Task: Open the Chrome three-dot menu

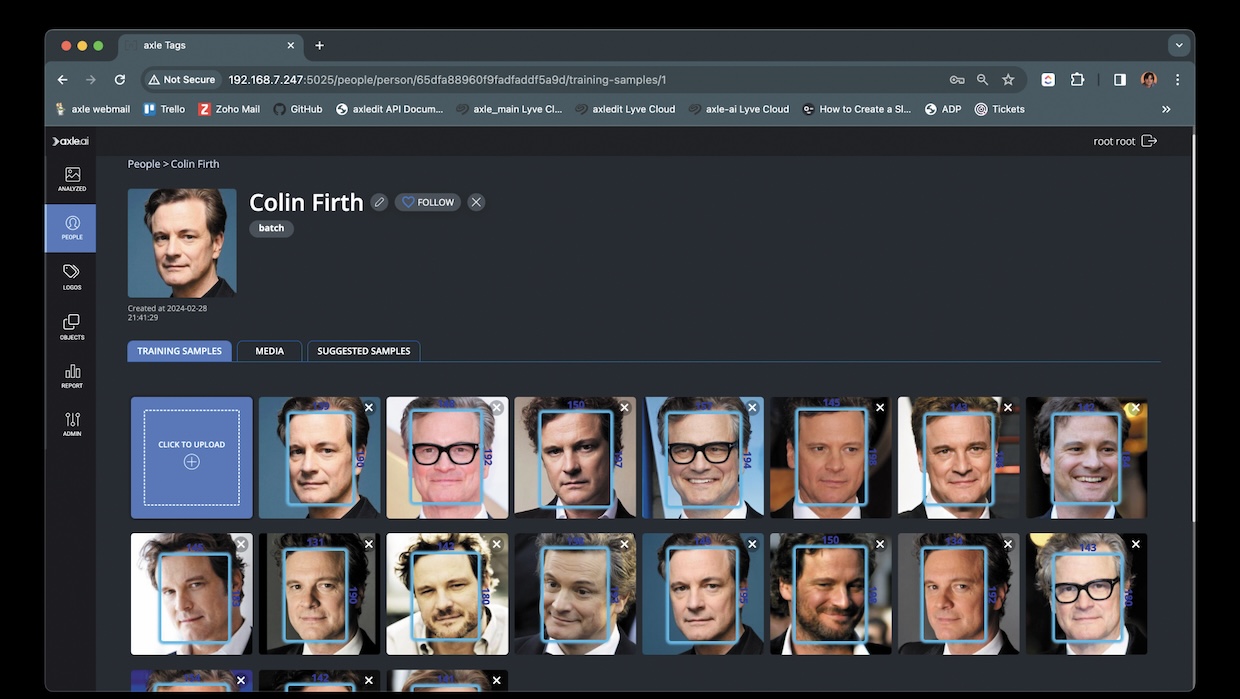Action: [1177, 80]
